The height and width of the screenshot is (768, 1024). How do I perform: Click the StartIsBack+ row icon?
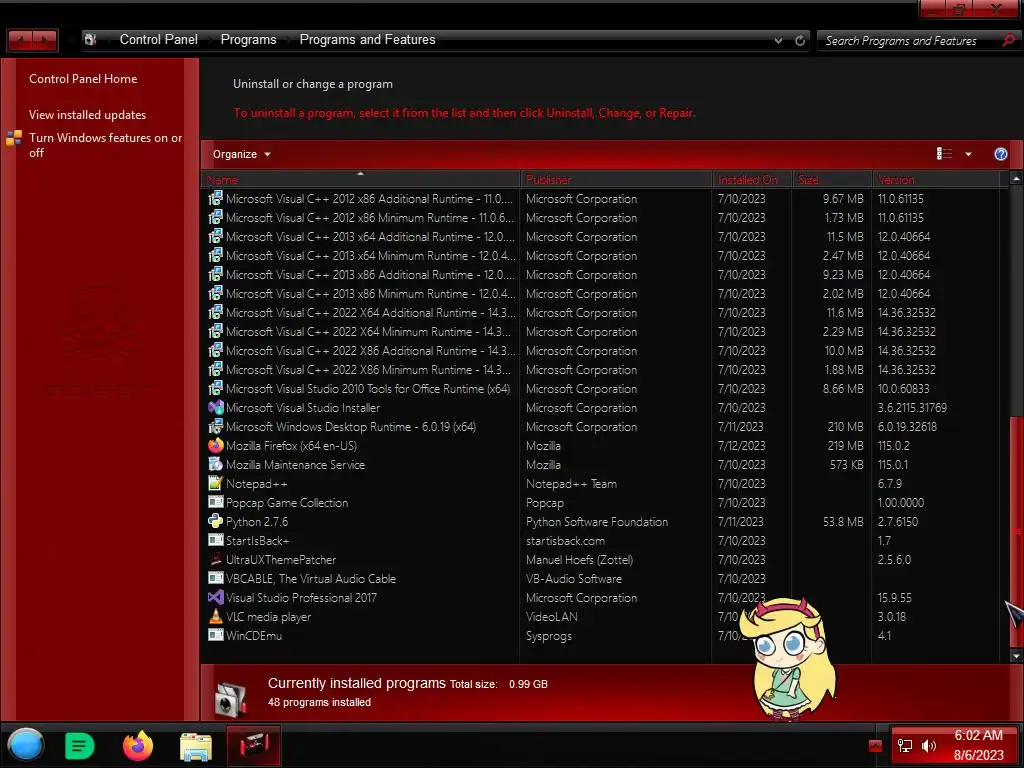point(216,540)
